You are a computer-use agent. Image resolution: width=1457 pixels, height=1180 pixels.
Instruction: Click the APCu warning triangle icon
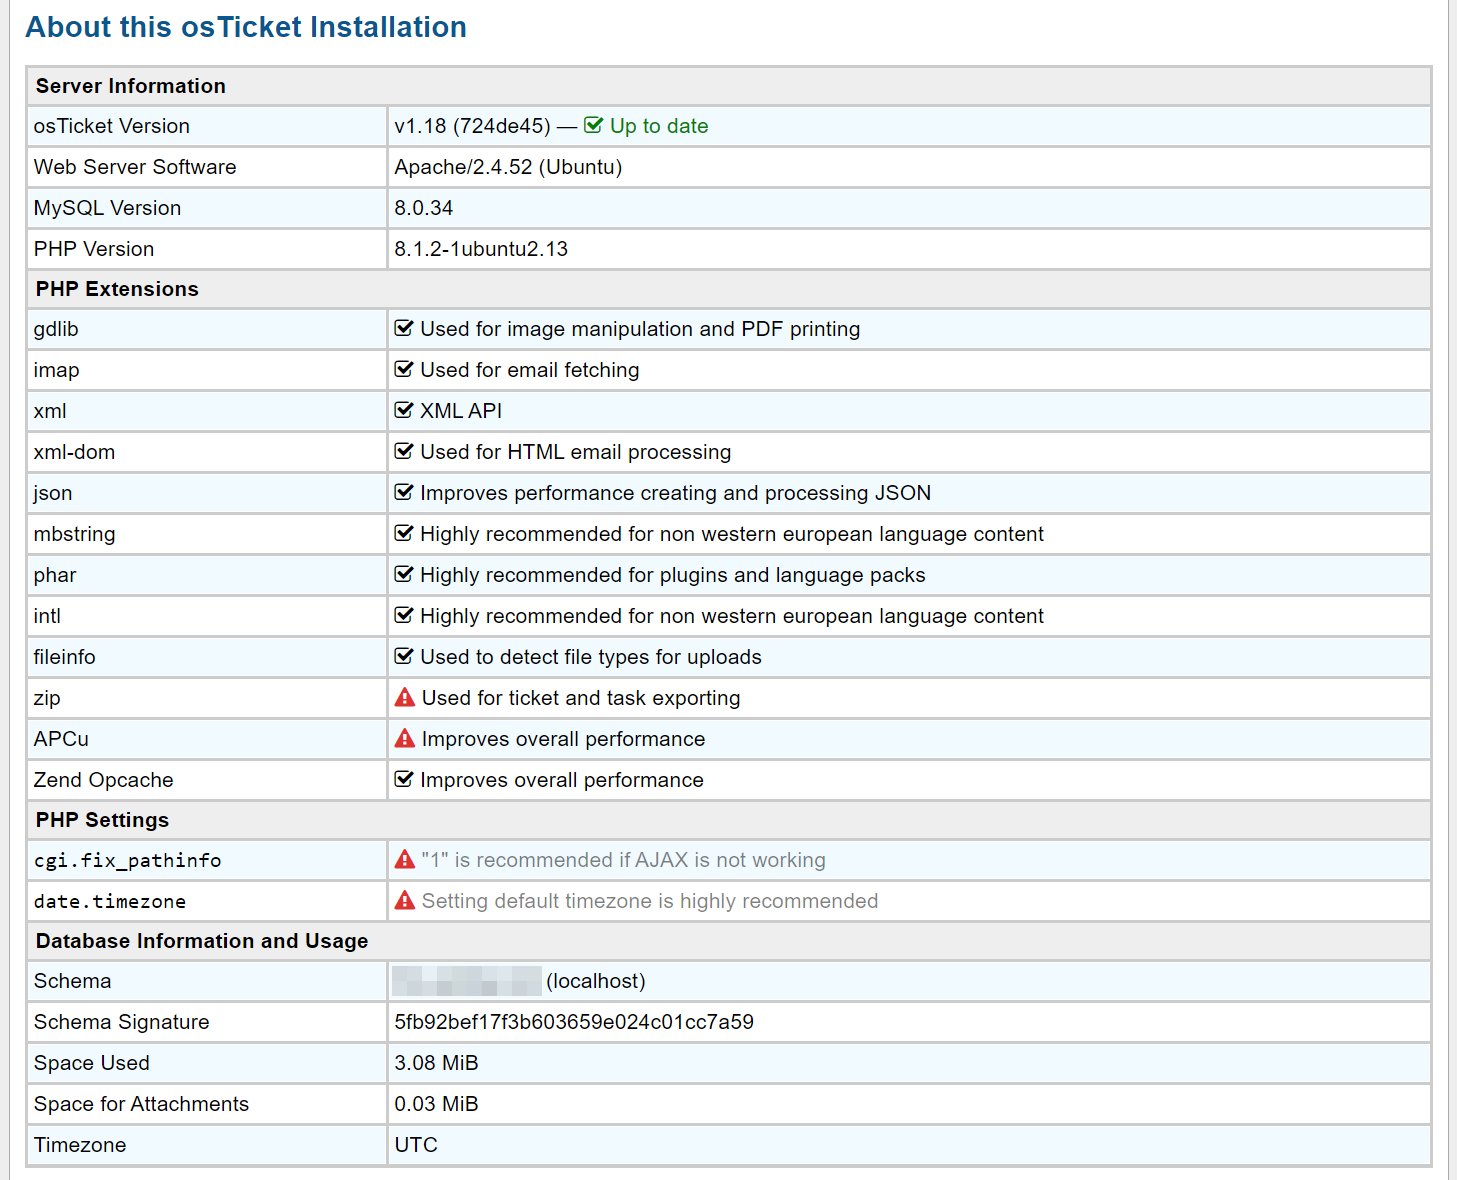pyautogui.click(x=404, y=738)
